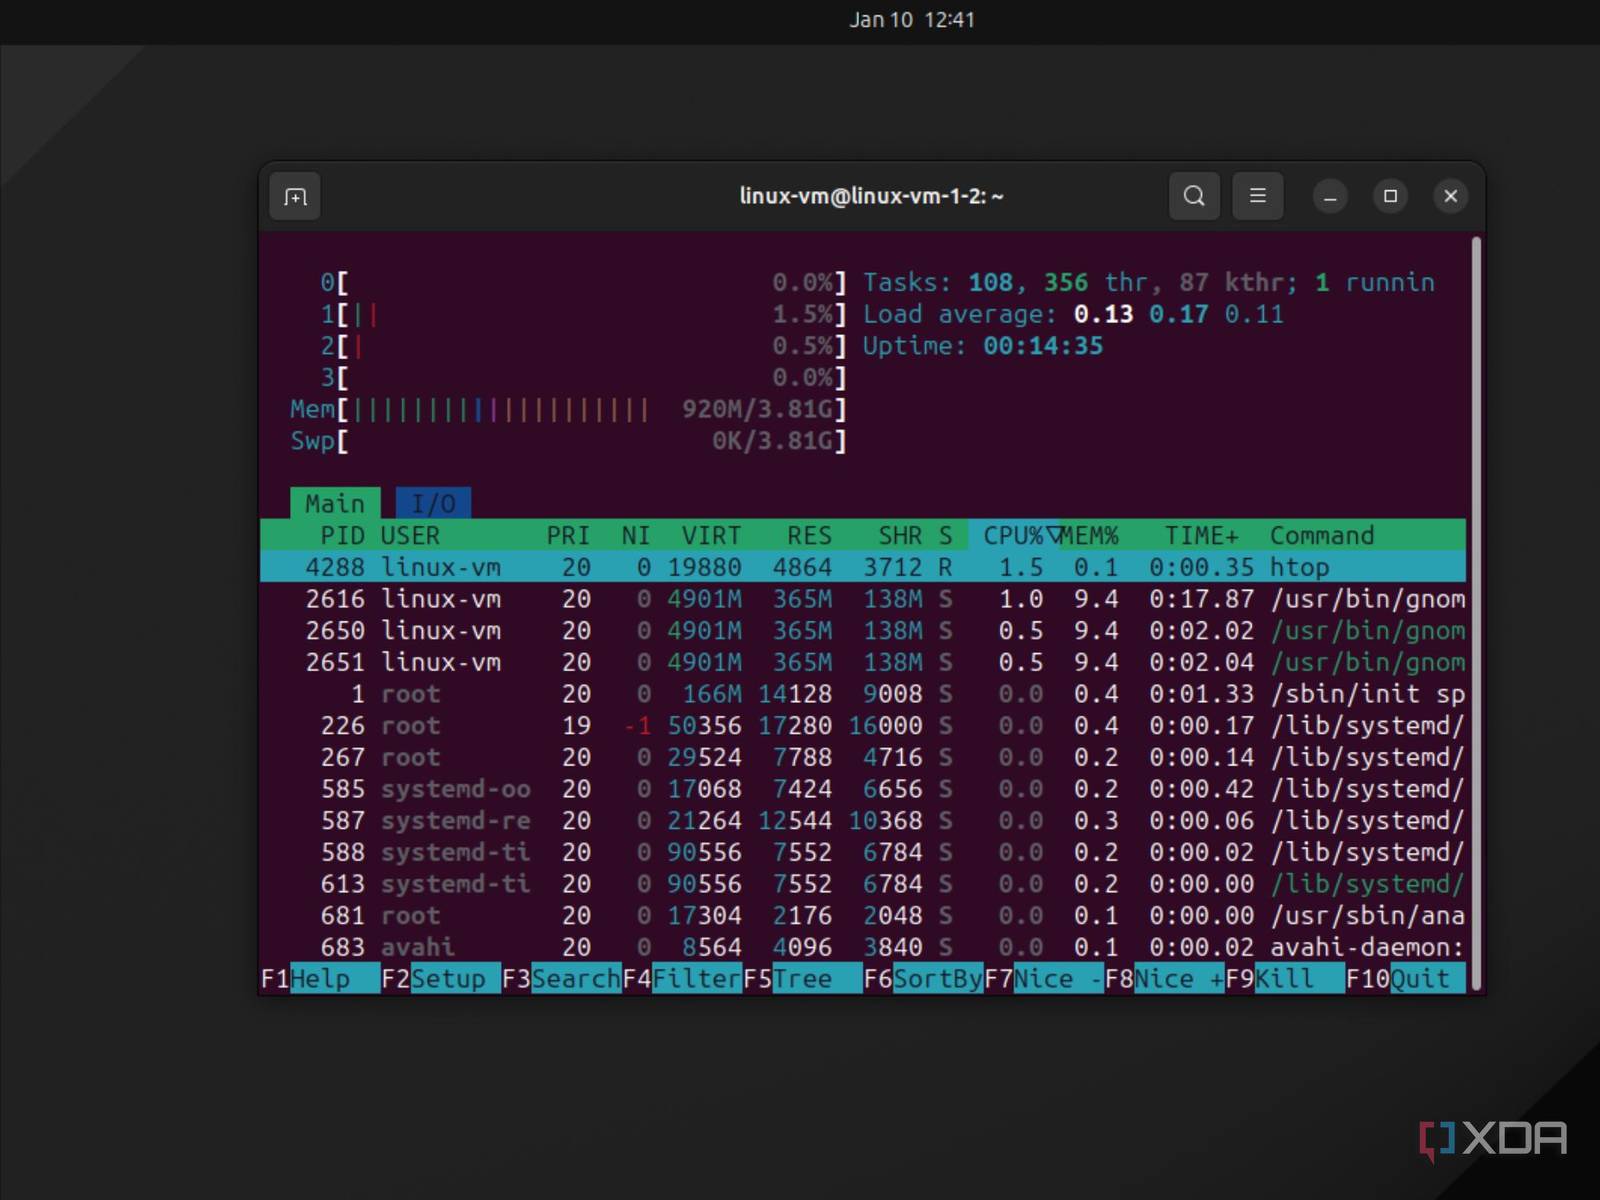
Task: Sort processes by MEM% column header
Action: 1090,535
